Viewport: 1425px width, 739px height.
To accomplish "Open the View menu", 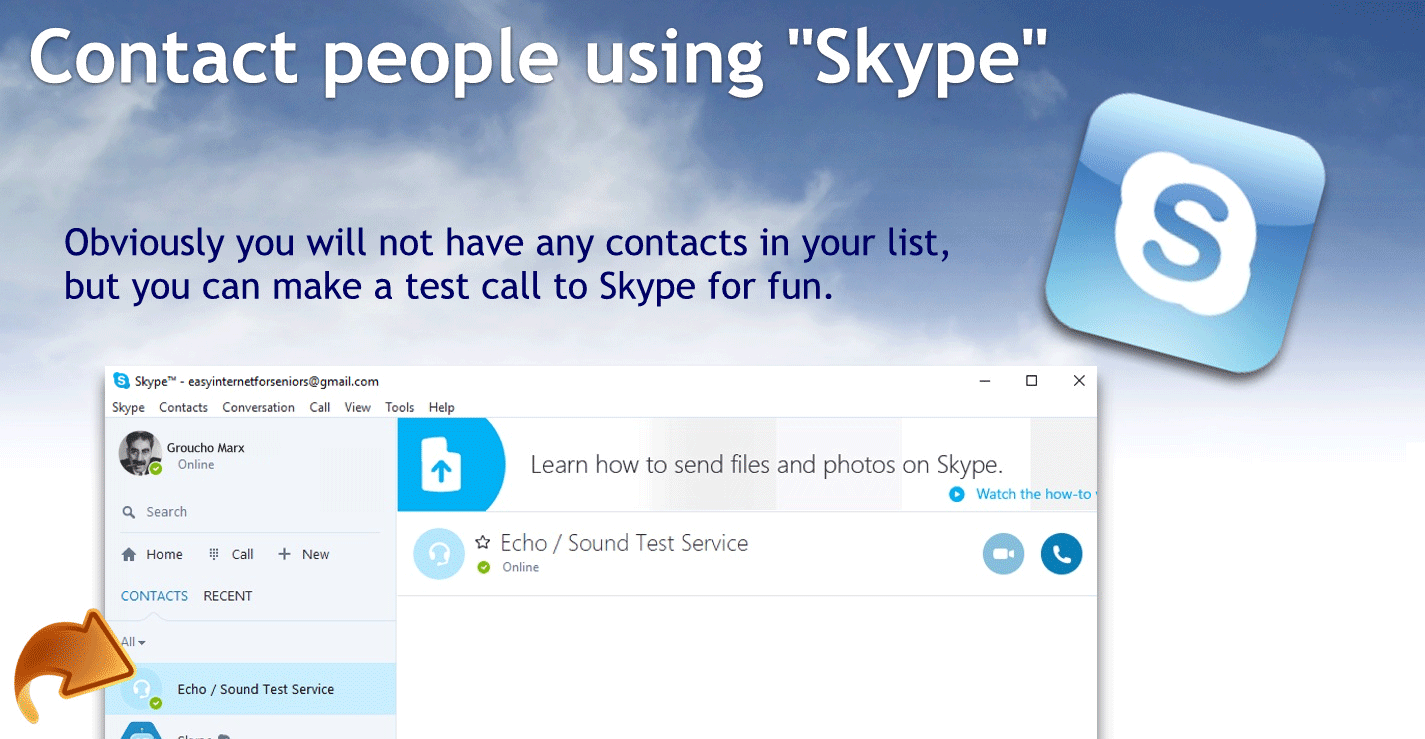I will [x=357, y=407].
